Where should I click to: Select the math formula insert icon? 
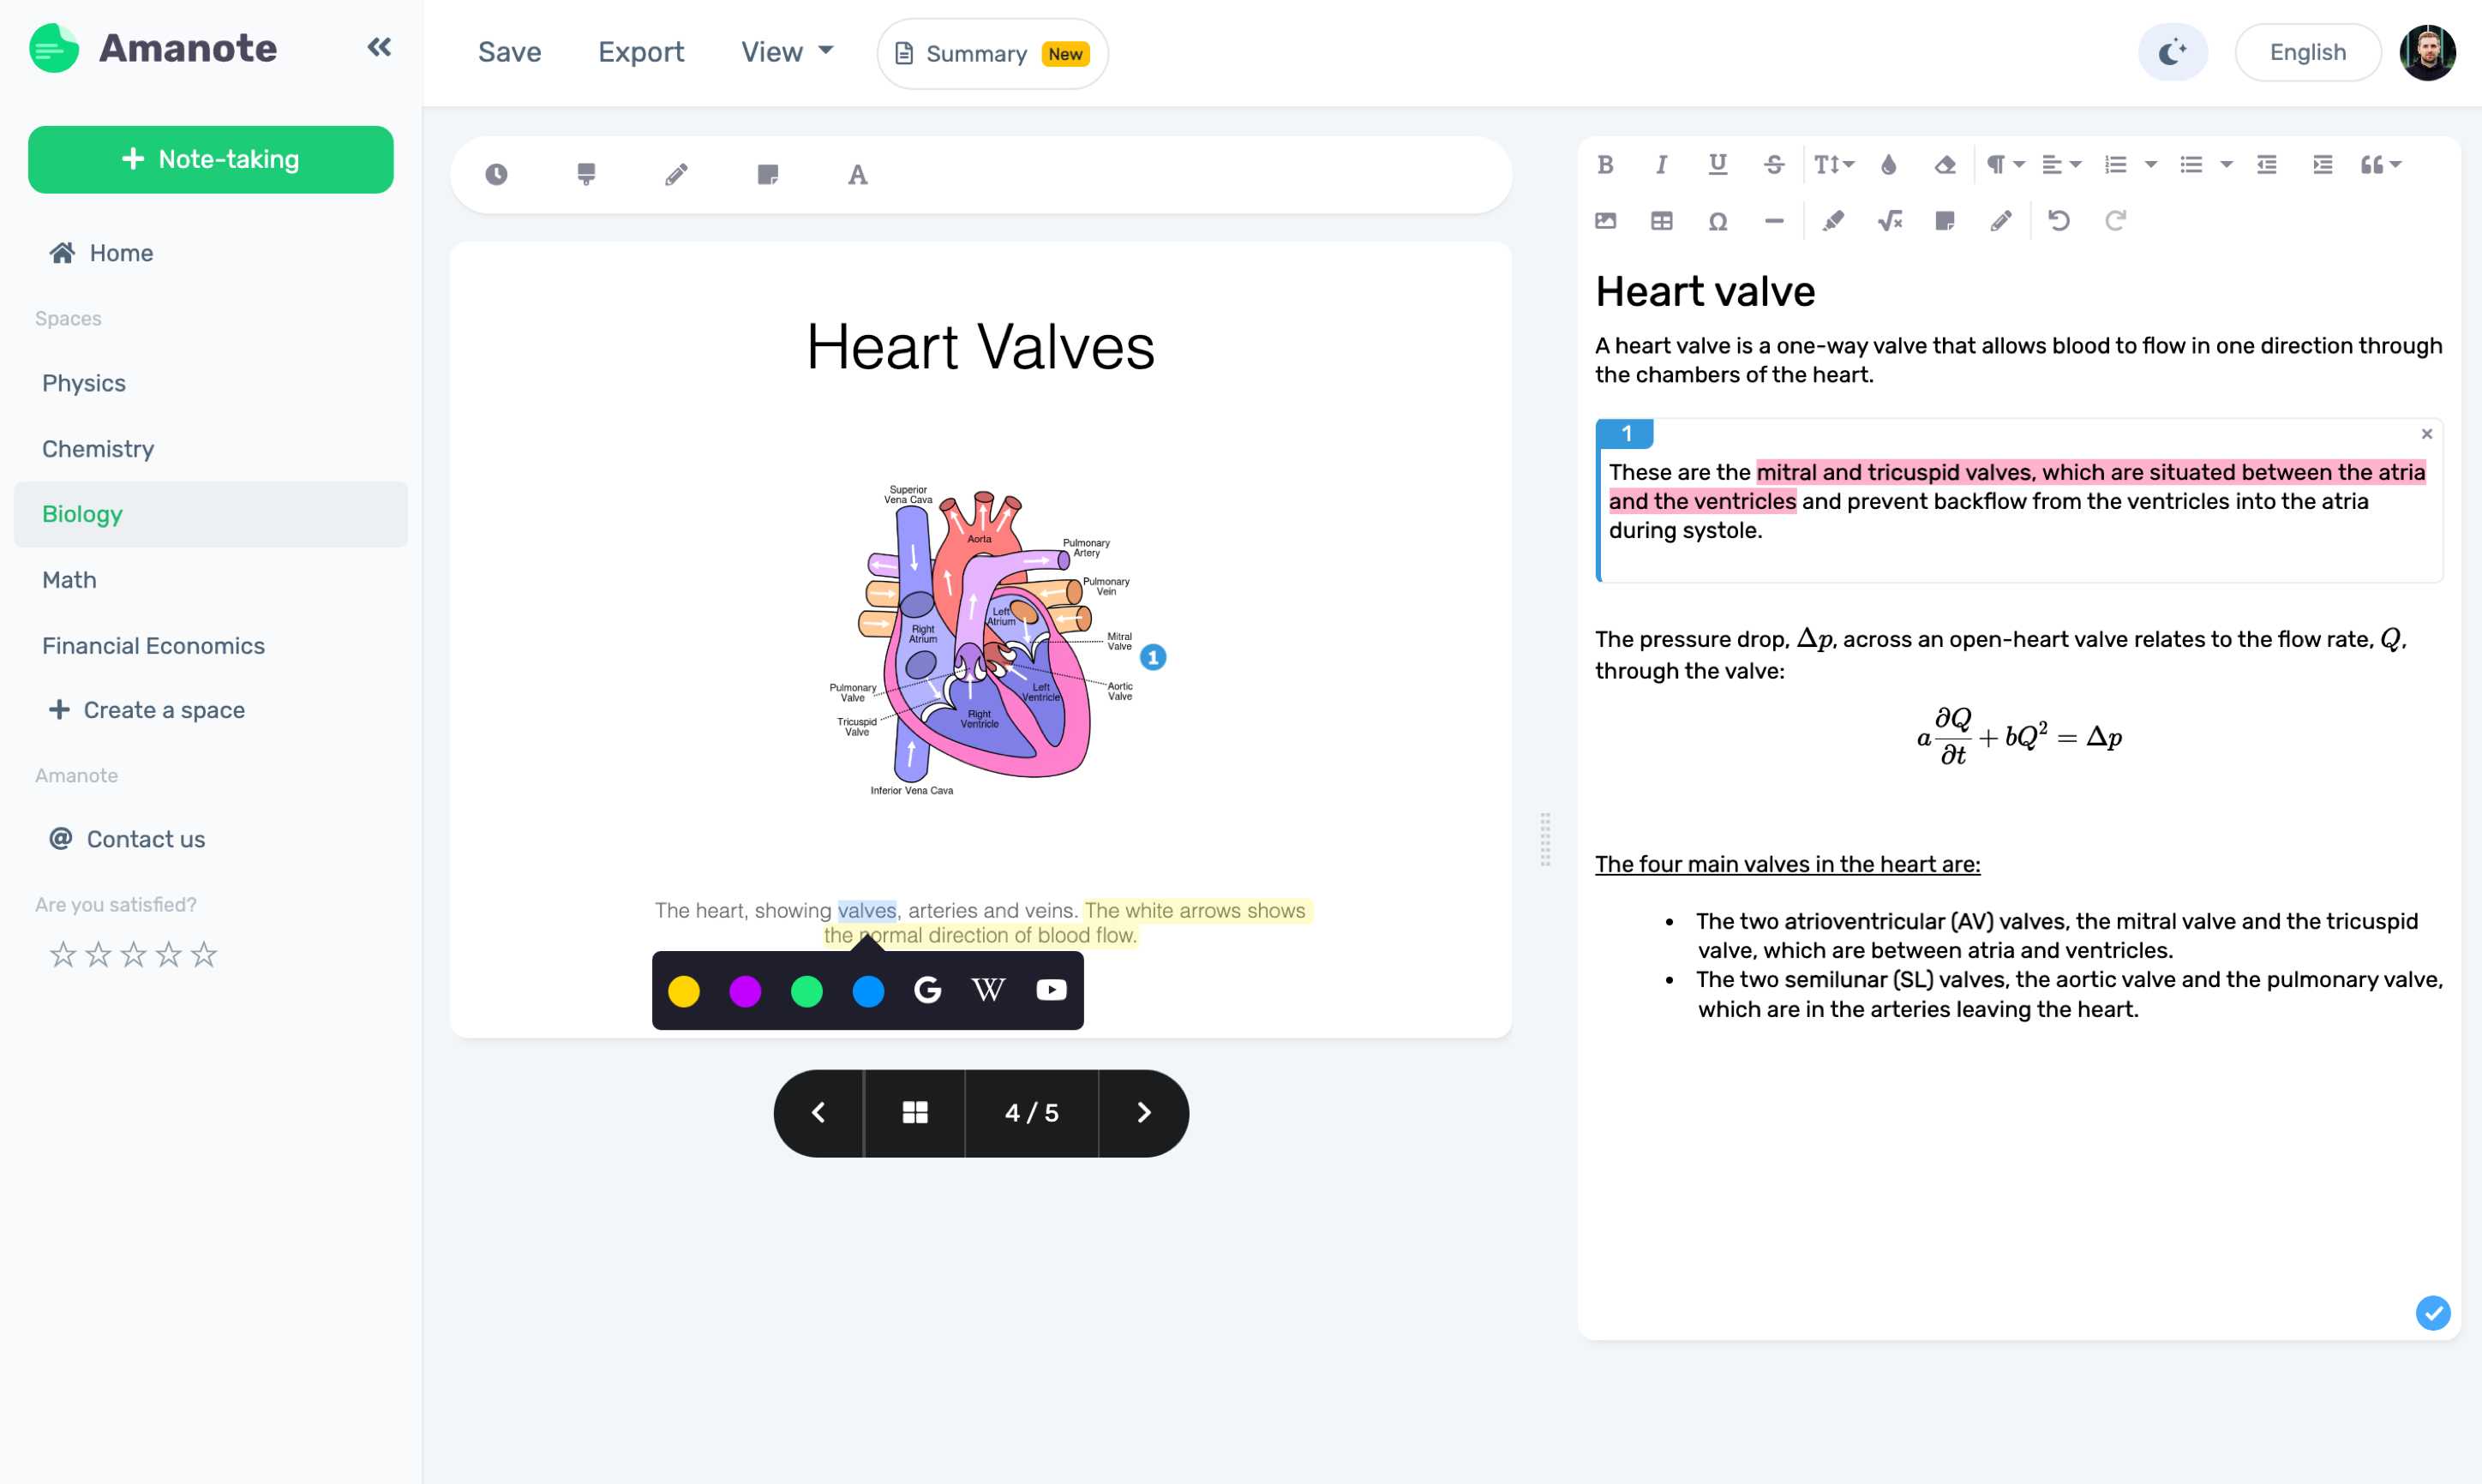(1886, 219)
